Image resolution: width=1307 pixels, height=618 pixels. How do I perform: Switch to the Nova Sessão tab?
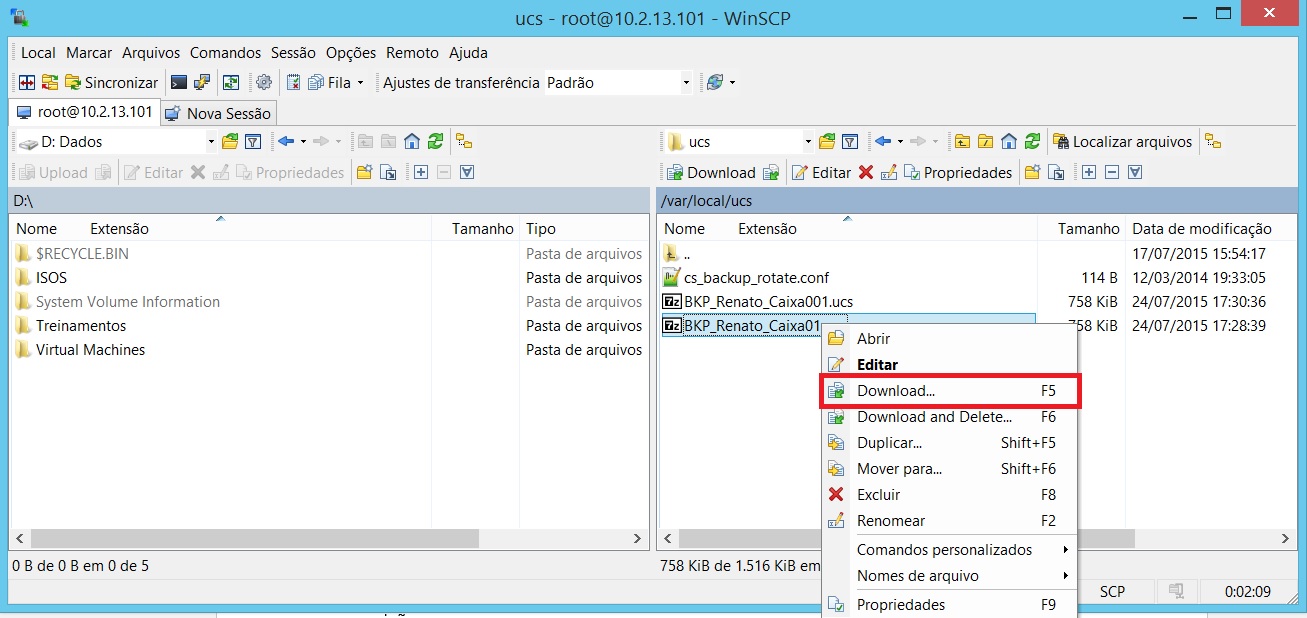coord(218,113)
